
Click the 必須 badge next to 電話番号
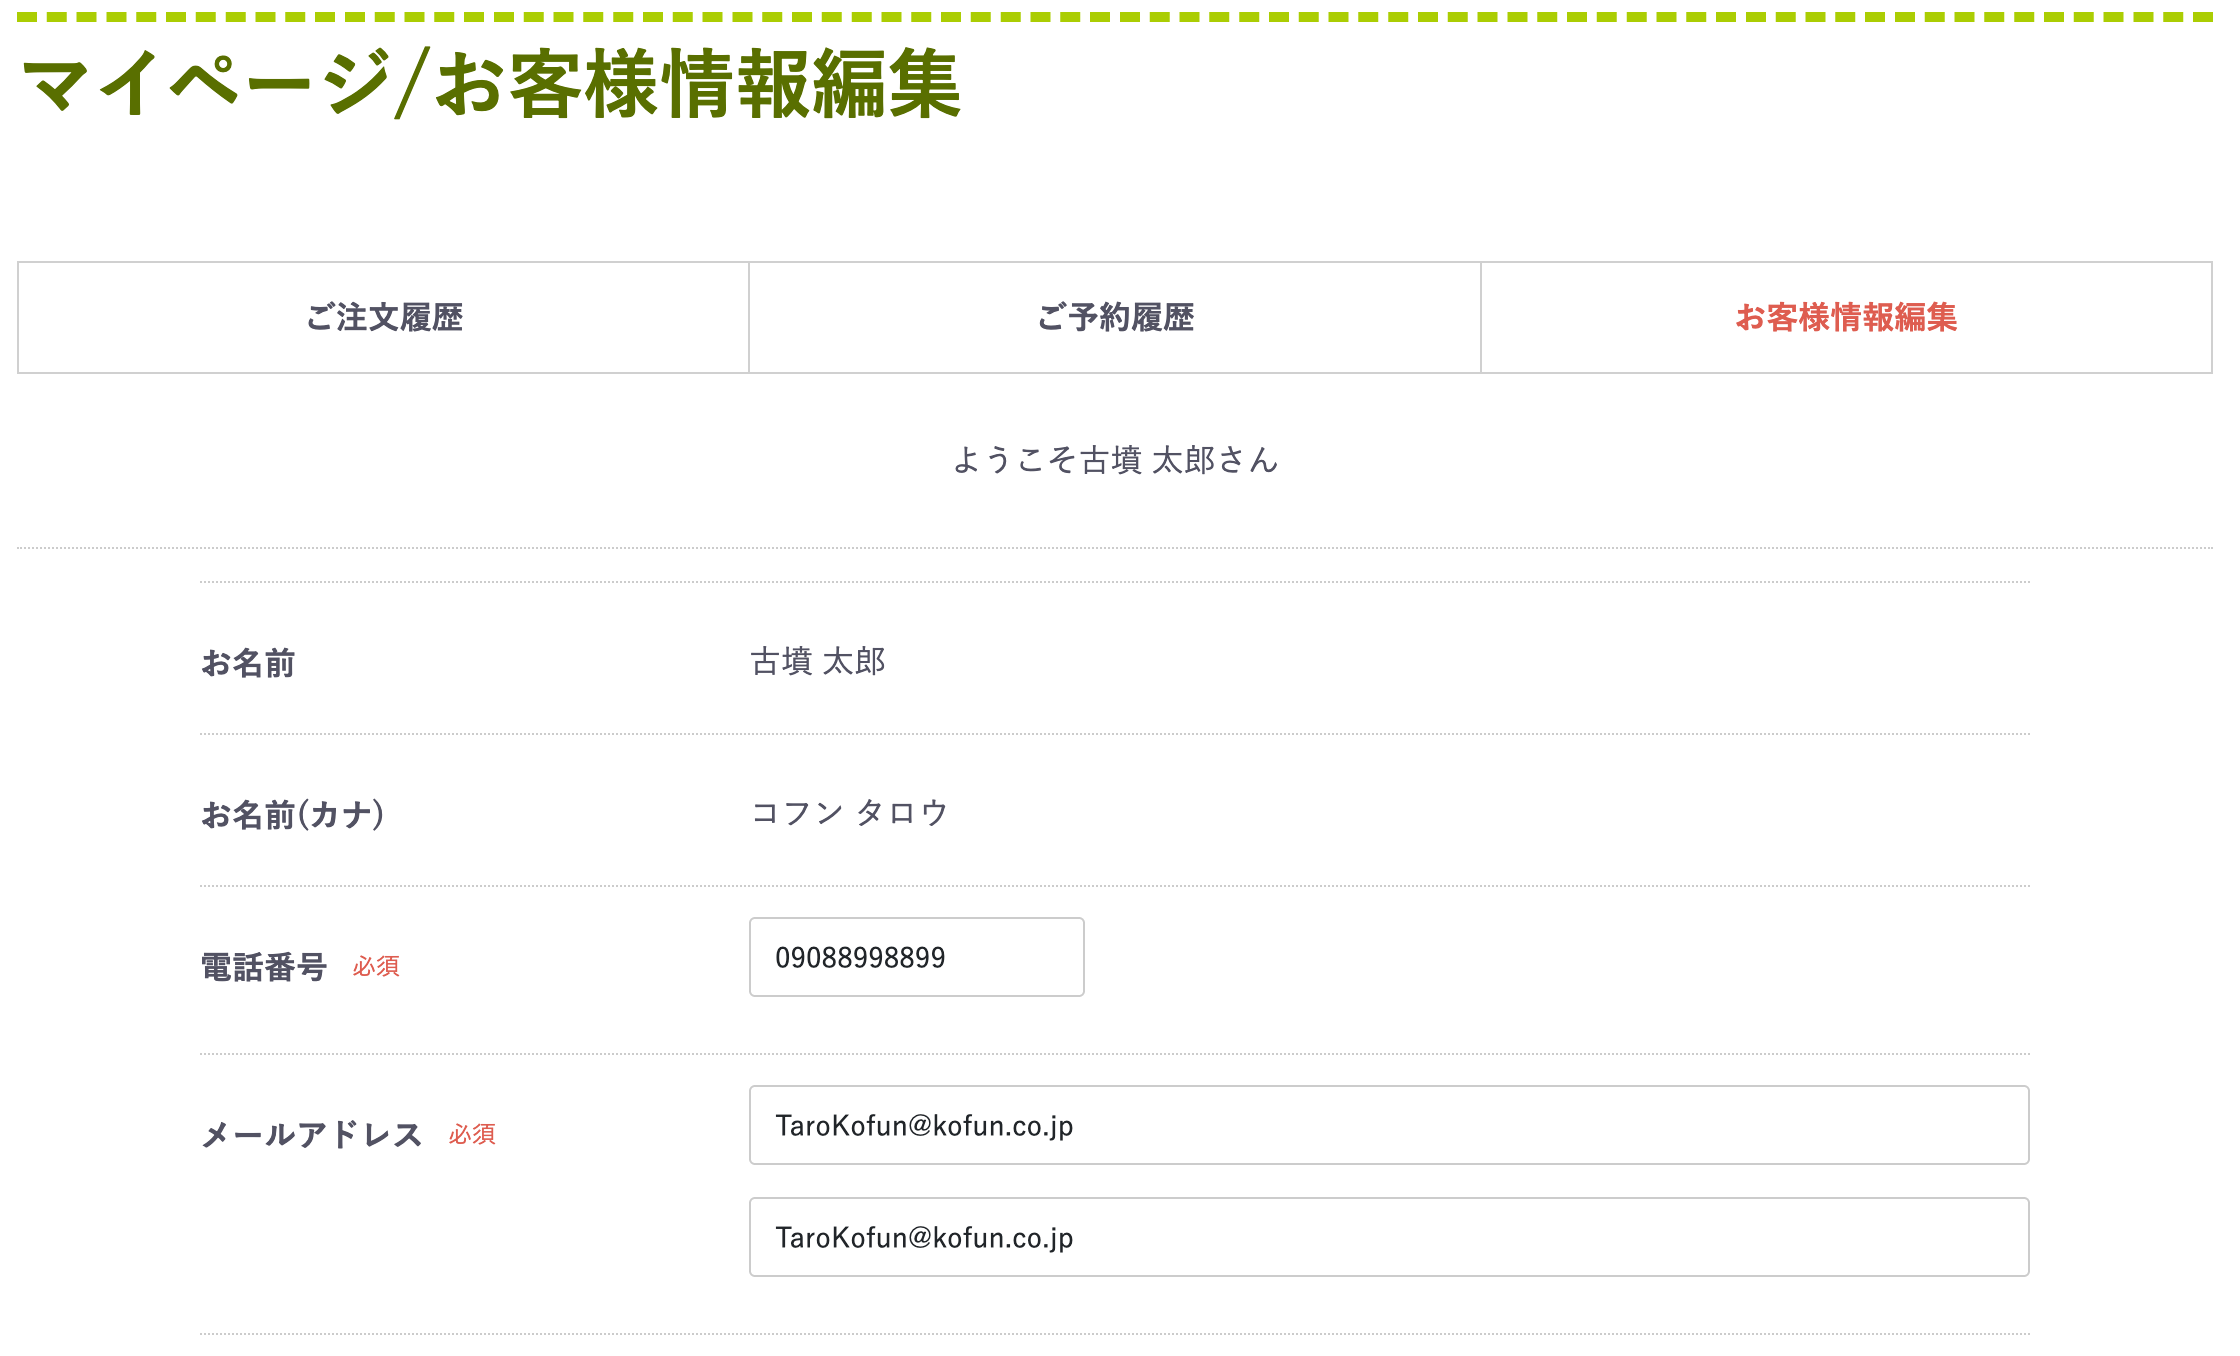[377, 968]
